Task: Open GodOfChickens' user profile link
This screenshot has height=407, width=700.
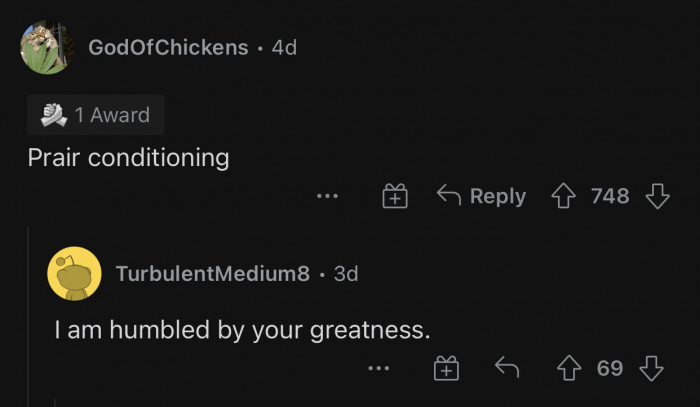Action: click(x=168, y=47)
